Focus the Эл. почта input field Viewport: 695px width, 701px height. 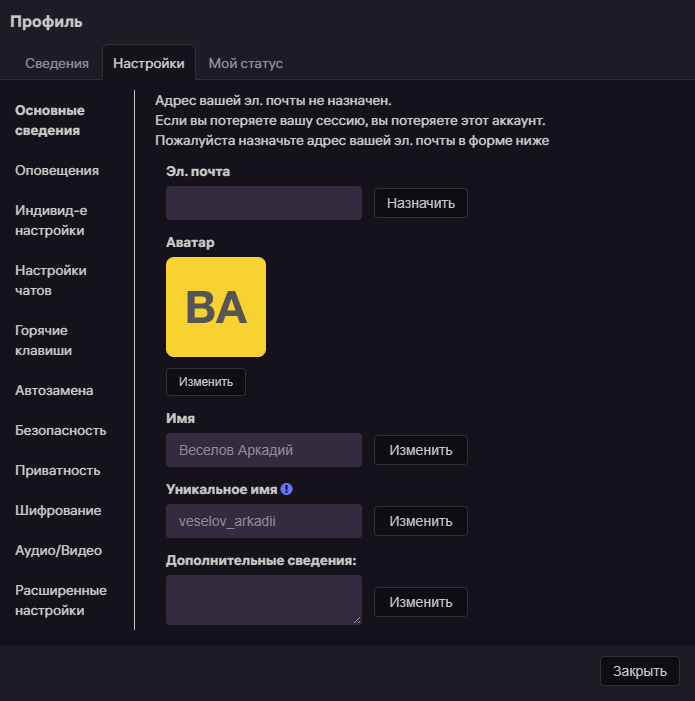pos(264,203)
